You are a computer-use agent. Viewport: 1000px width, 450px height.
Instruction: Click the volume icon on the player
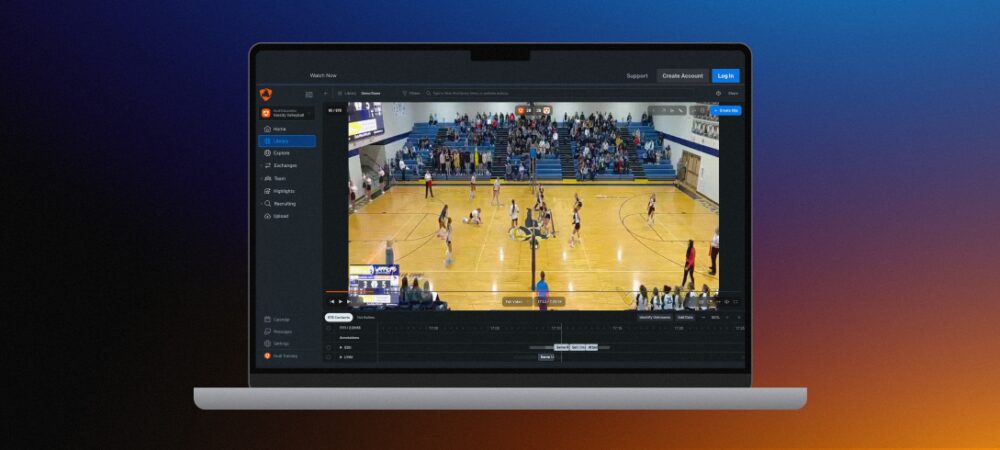click(726, 301)
